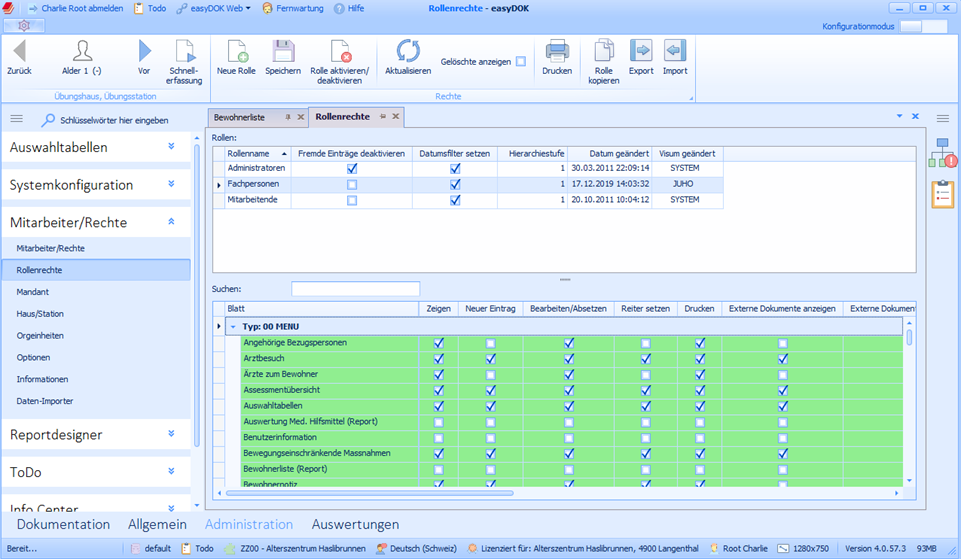961x559 pixels.
Task: Click the Suchen input field
Action: 355,289
